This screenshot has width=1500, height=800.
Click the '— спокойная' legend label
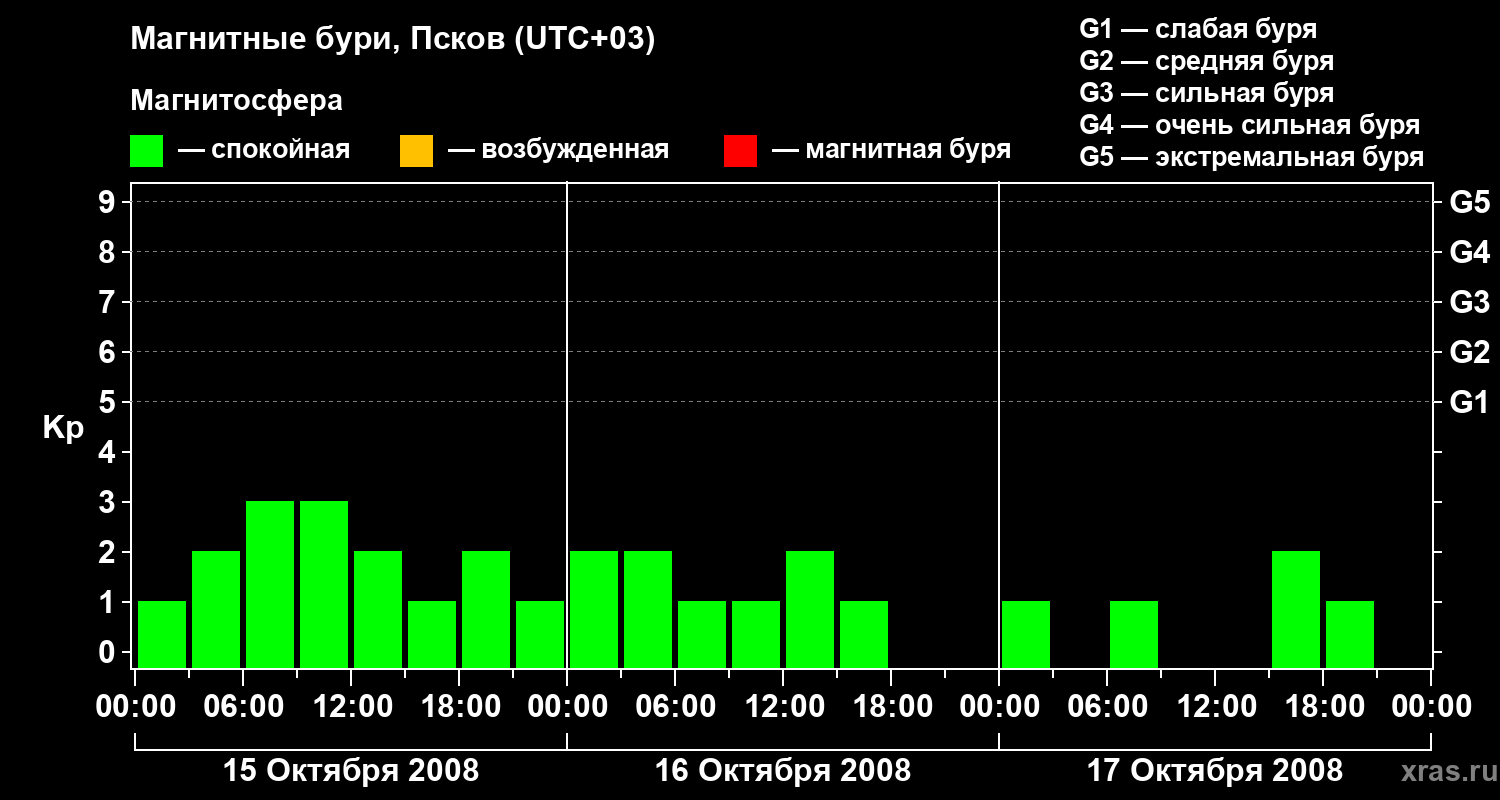pyautogui.click(x=264, y=150)
